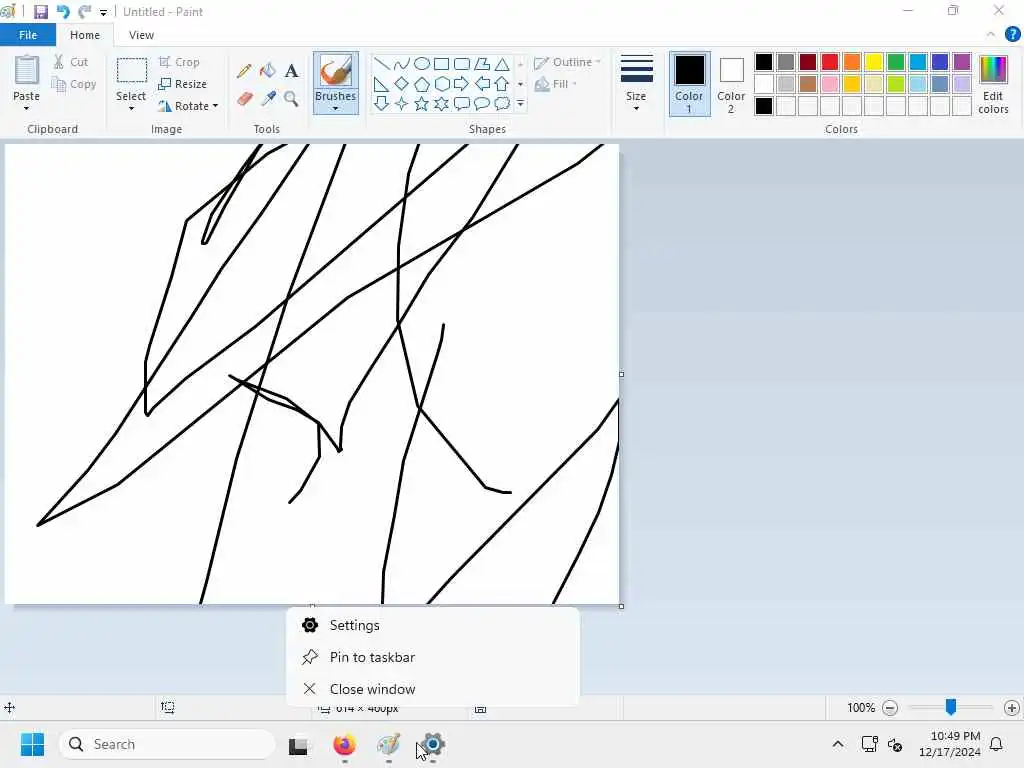Choose the Up arrow shape
Image resolution: width=1024 pixels, height=768 pixels.
point(502,84)
